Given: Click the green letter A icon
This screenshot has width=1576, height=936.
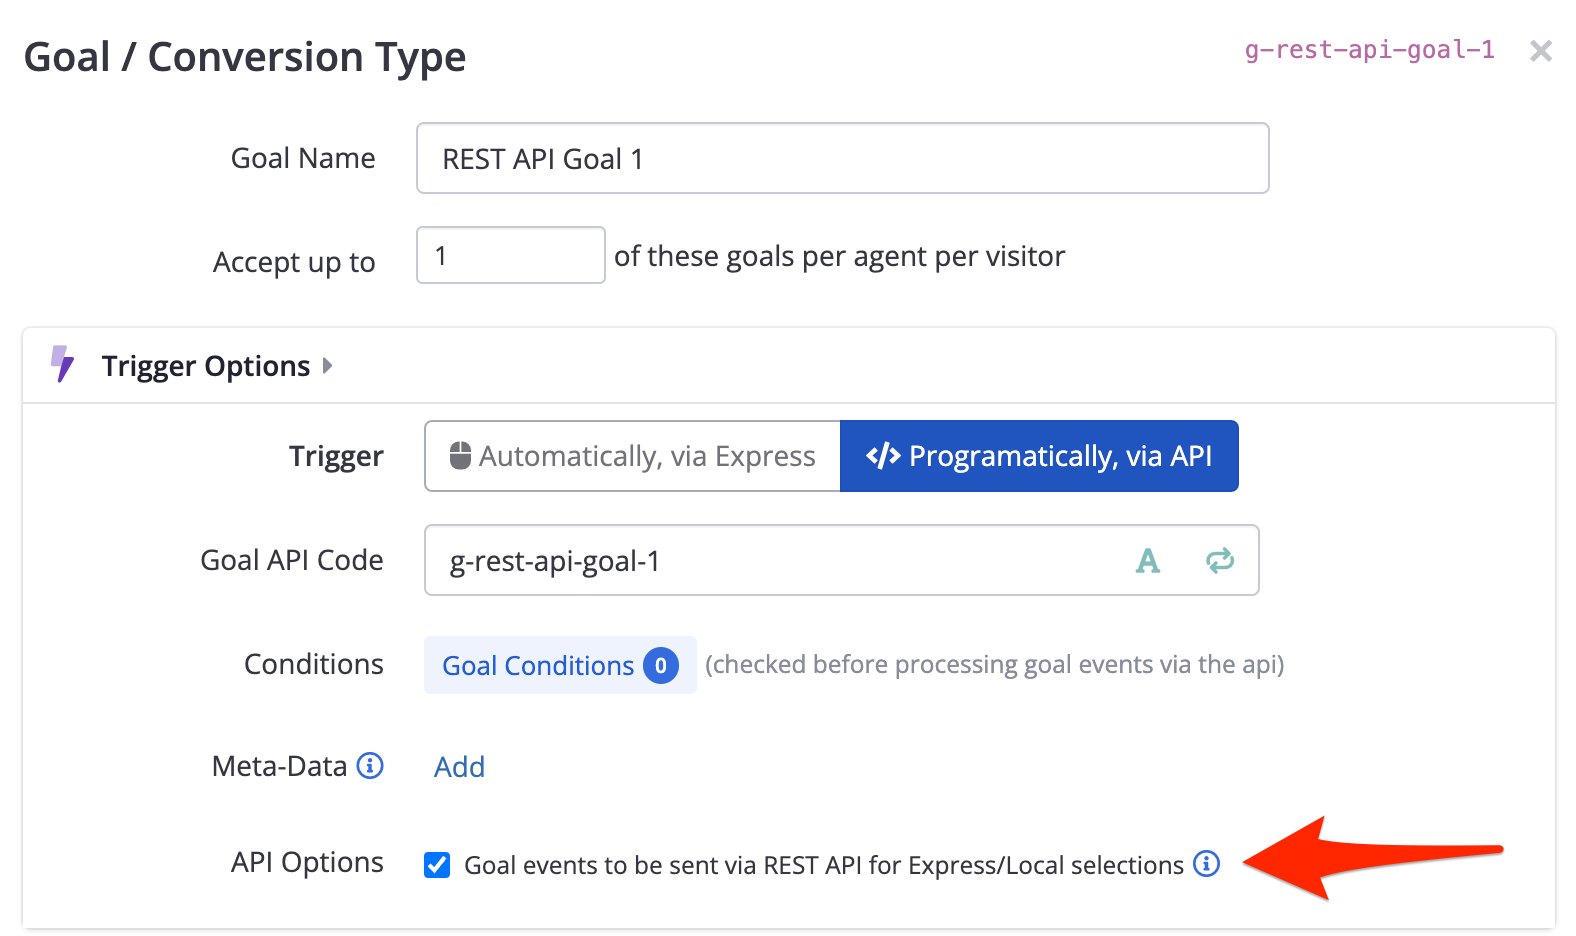Looking at the screenshot, I should pyautogui.click(x=1147, y=561).
